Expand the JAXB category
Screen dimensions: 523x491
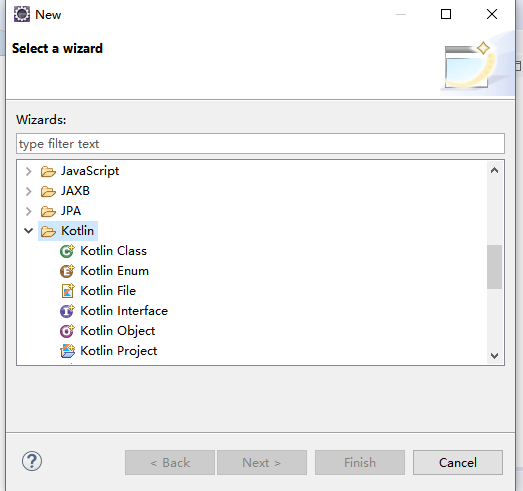pos(29,191)
